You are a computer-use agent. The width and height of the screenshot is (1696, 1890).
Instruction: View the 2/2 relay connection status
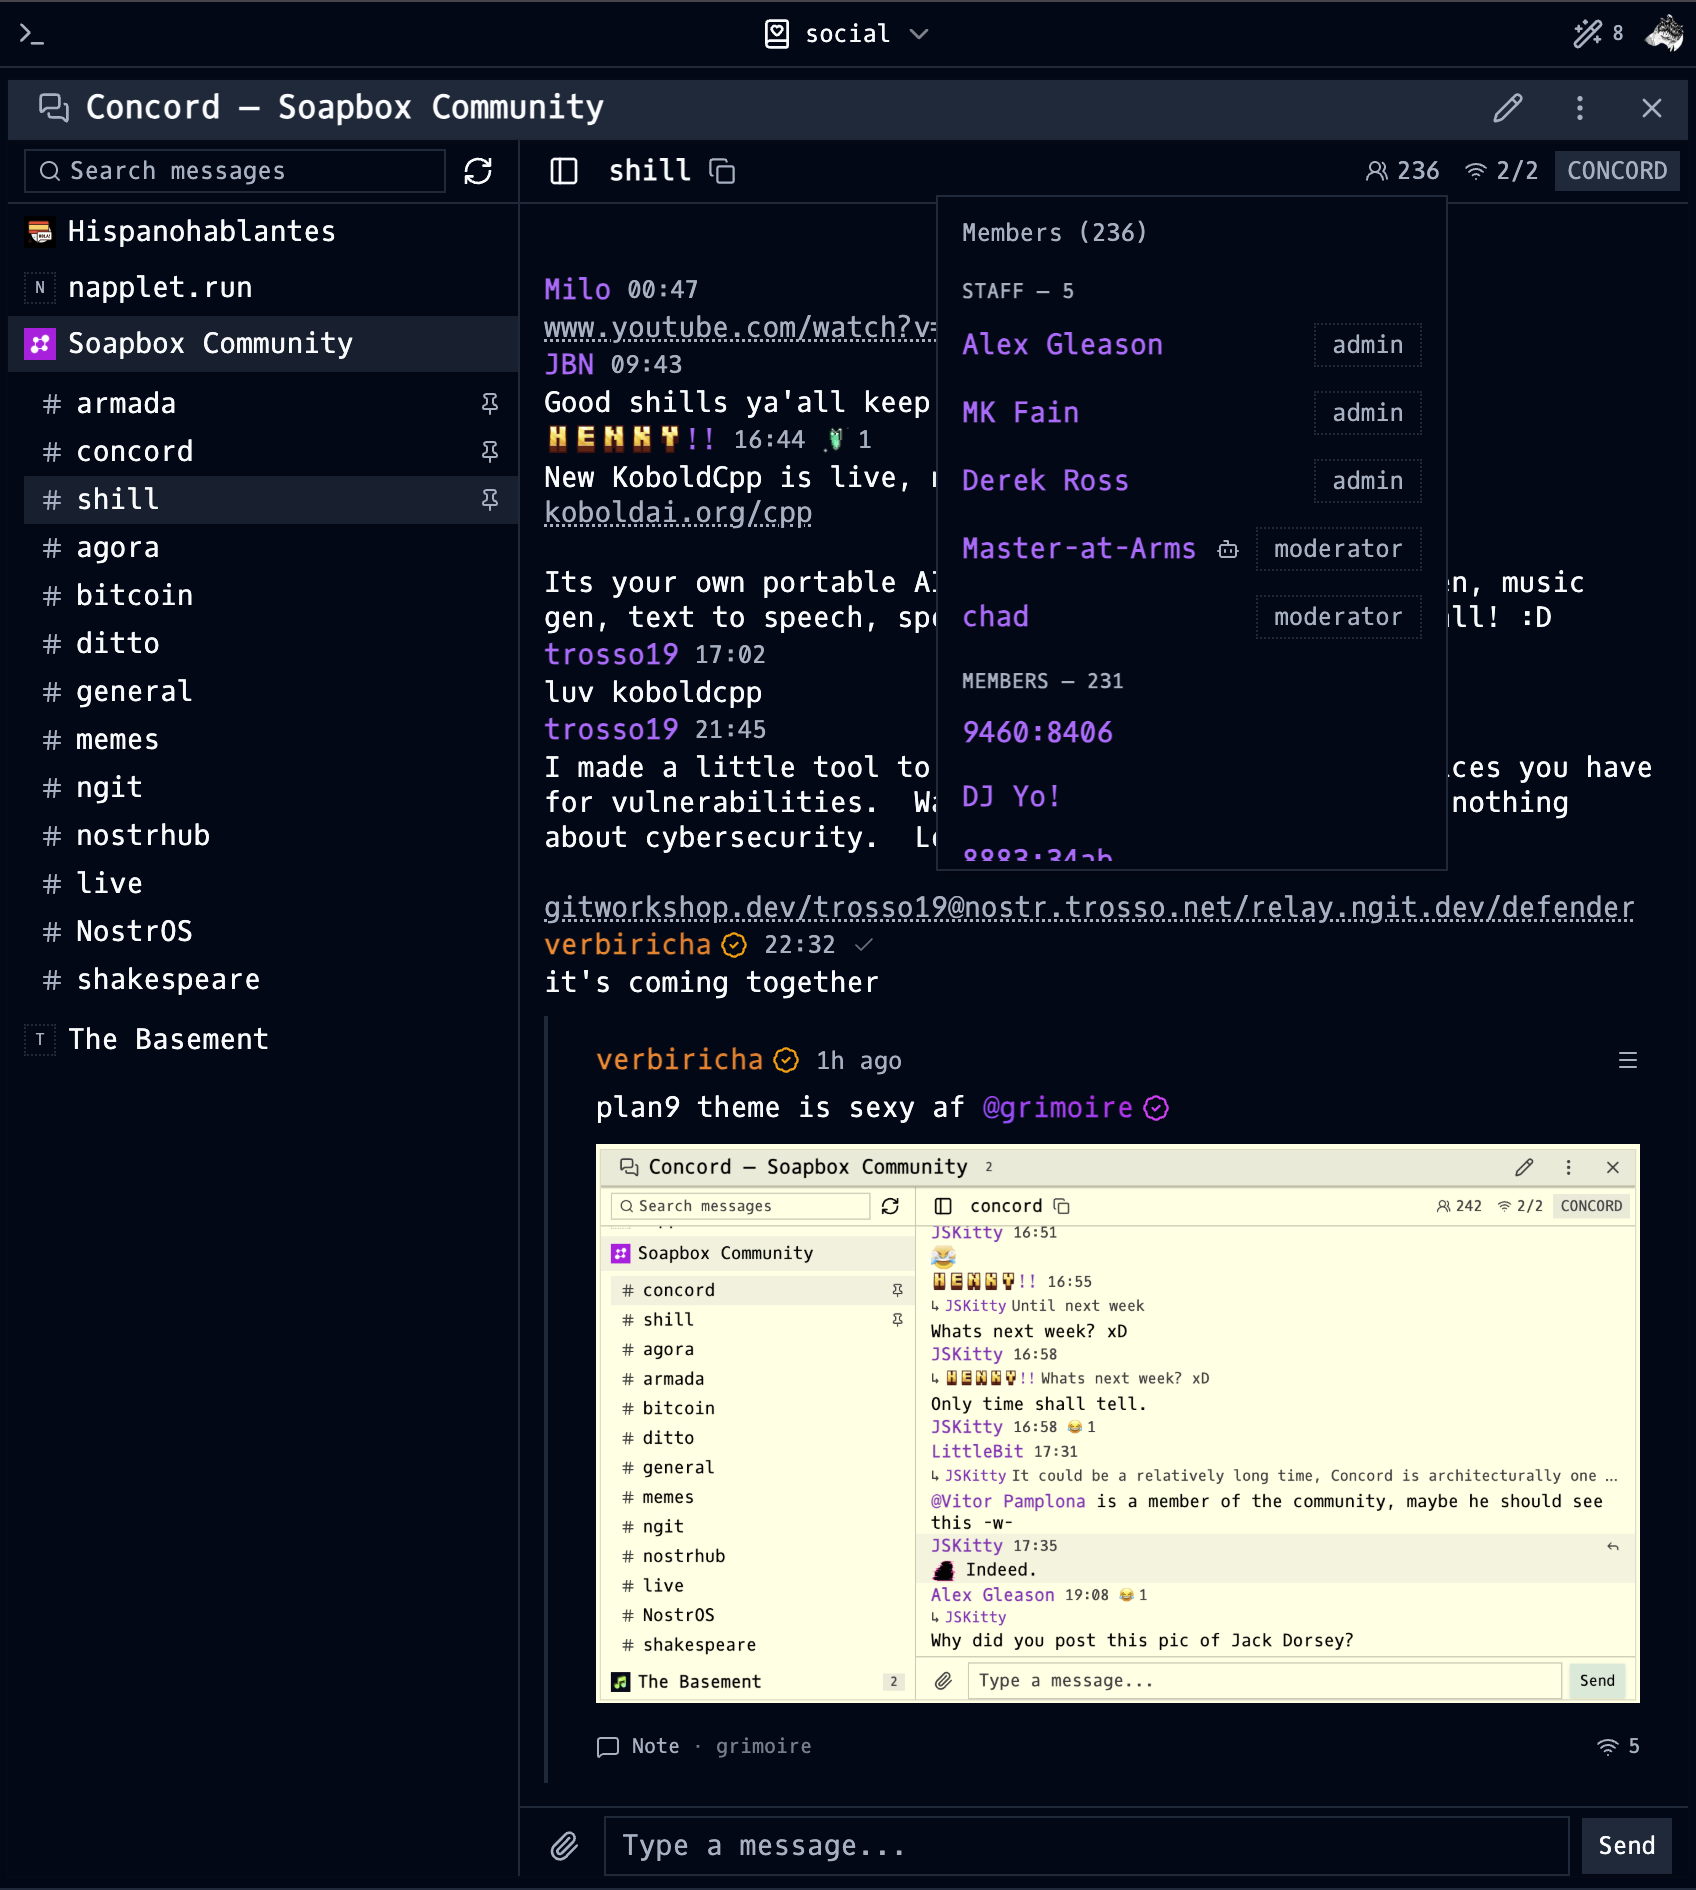pyautogui.click(x=1501, y=171)
